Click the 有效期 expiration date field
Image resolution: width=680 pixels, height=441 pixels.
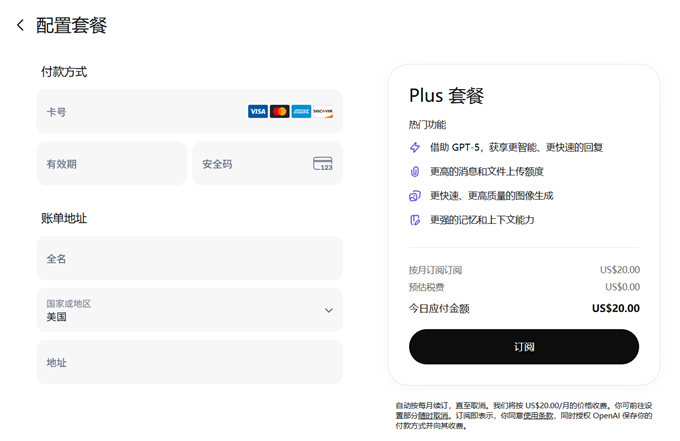tap(111, 164)
